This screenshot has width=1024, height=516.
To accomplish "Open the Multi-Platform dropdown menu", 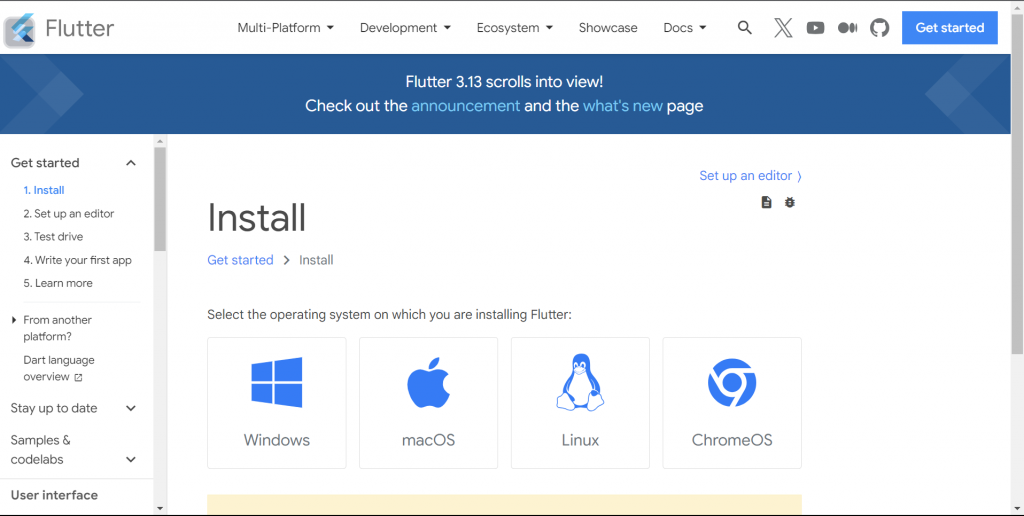I will [285, 27].
